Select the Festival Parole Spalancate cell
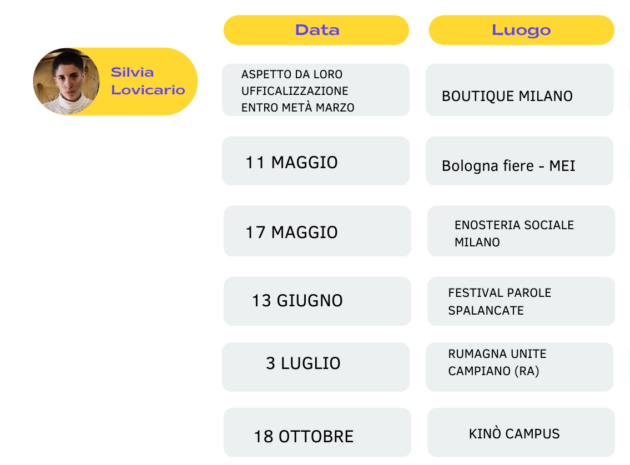630x465 pixels. [x=520, y=301]
